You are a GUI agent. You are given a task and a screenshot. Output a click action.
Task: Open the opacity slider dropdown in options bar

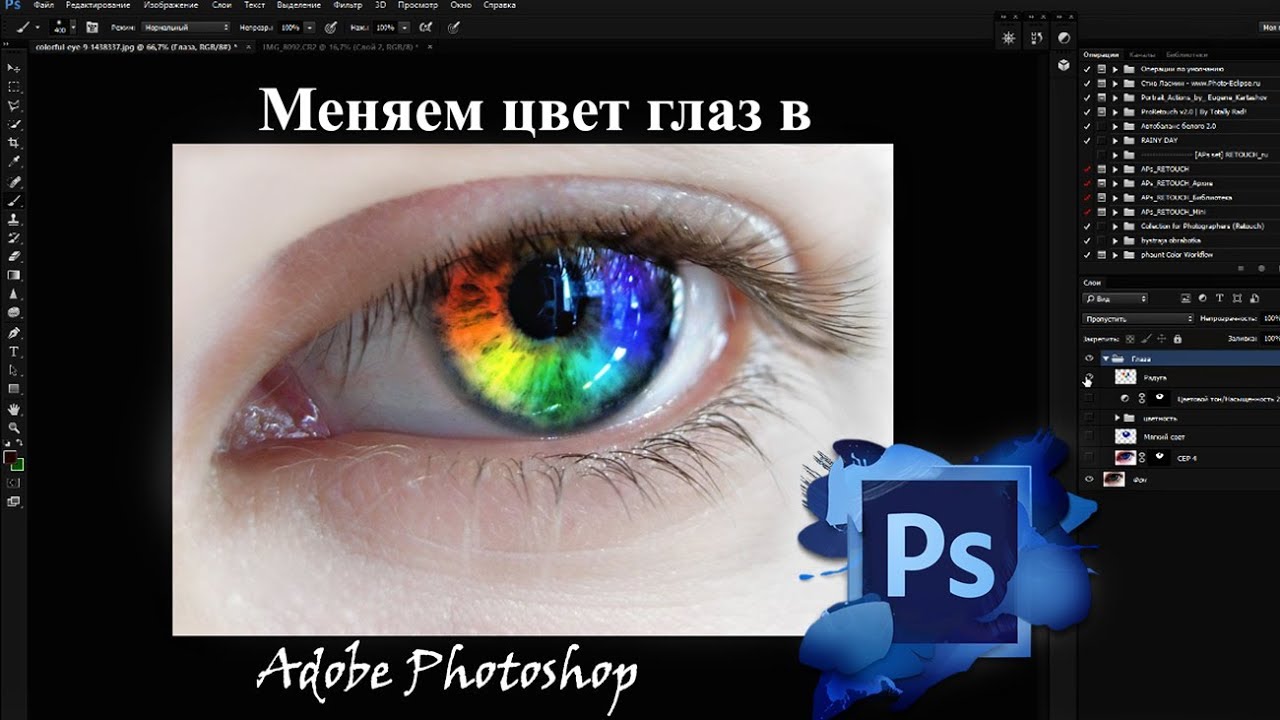[x=310, y=27]
